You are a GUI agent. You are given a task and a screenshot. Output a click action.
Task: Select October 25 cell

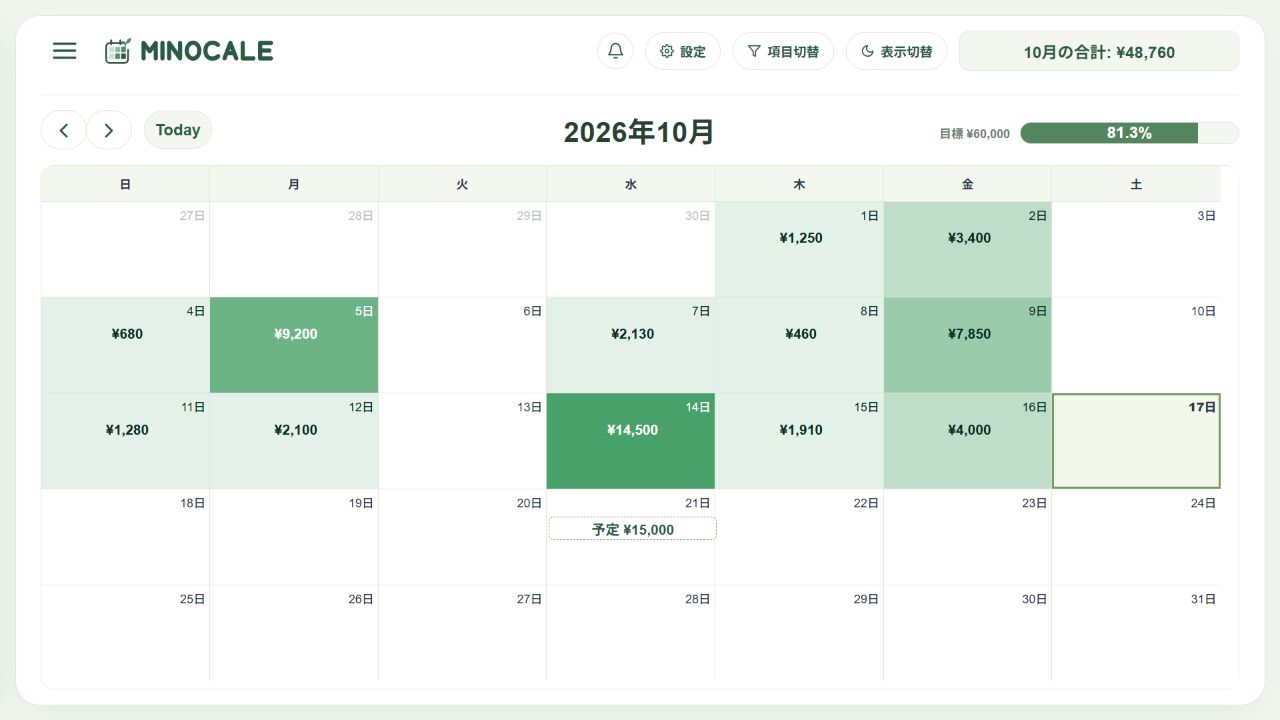click(125, 633)
